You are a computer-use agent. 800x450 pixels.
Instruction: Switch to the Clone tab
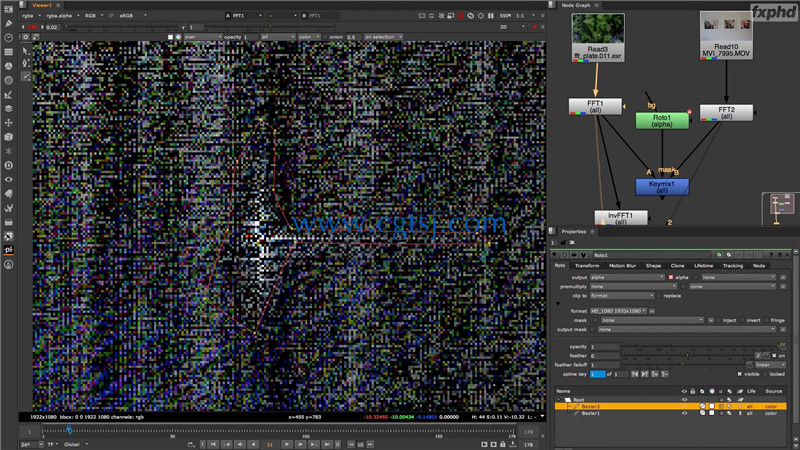(678, 266)
